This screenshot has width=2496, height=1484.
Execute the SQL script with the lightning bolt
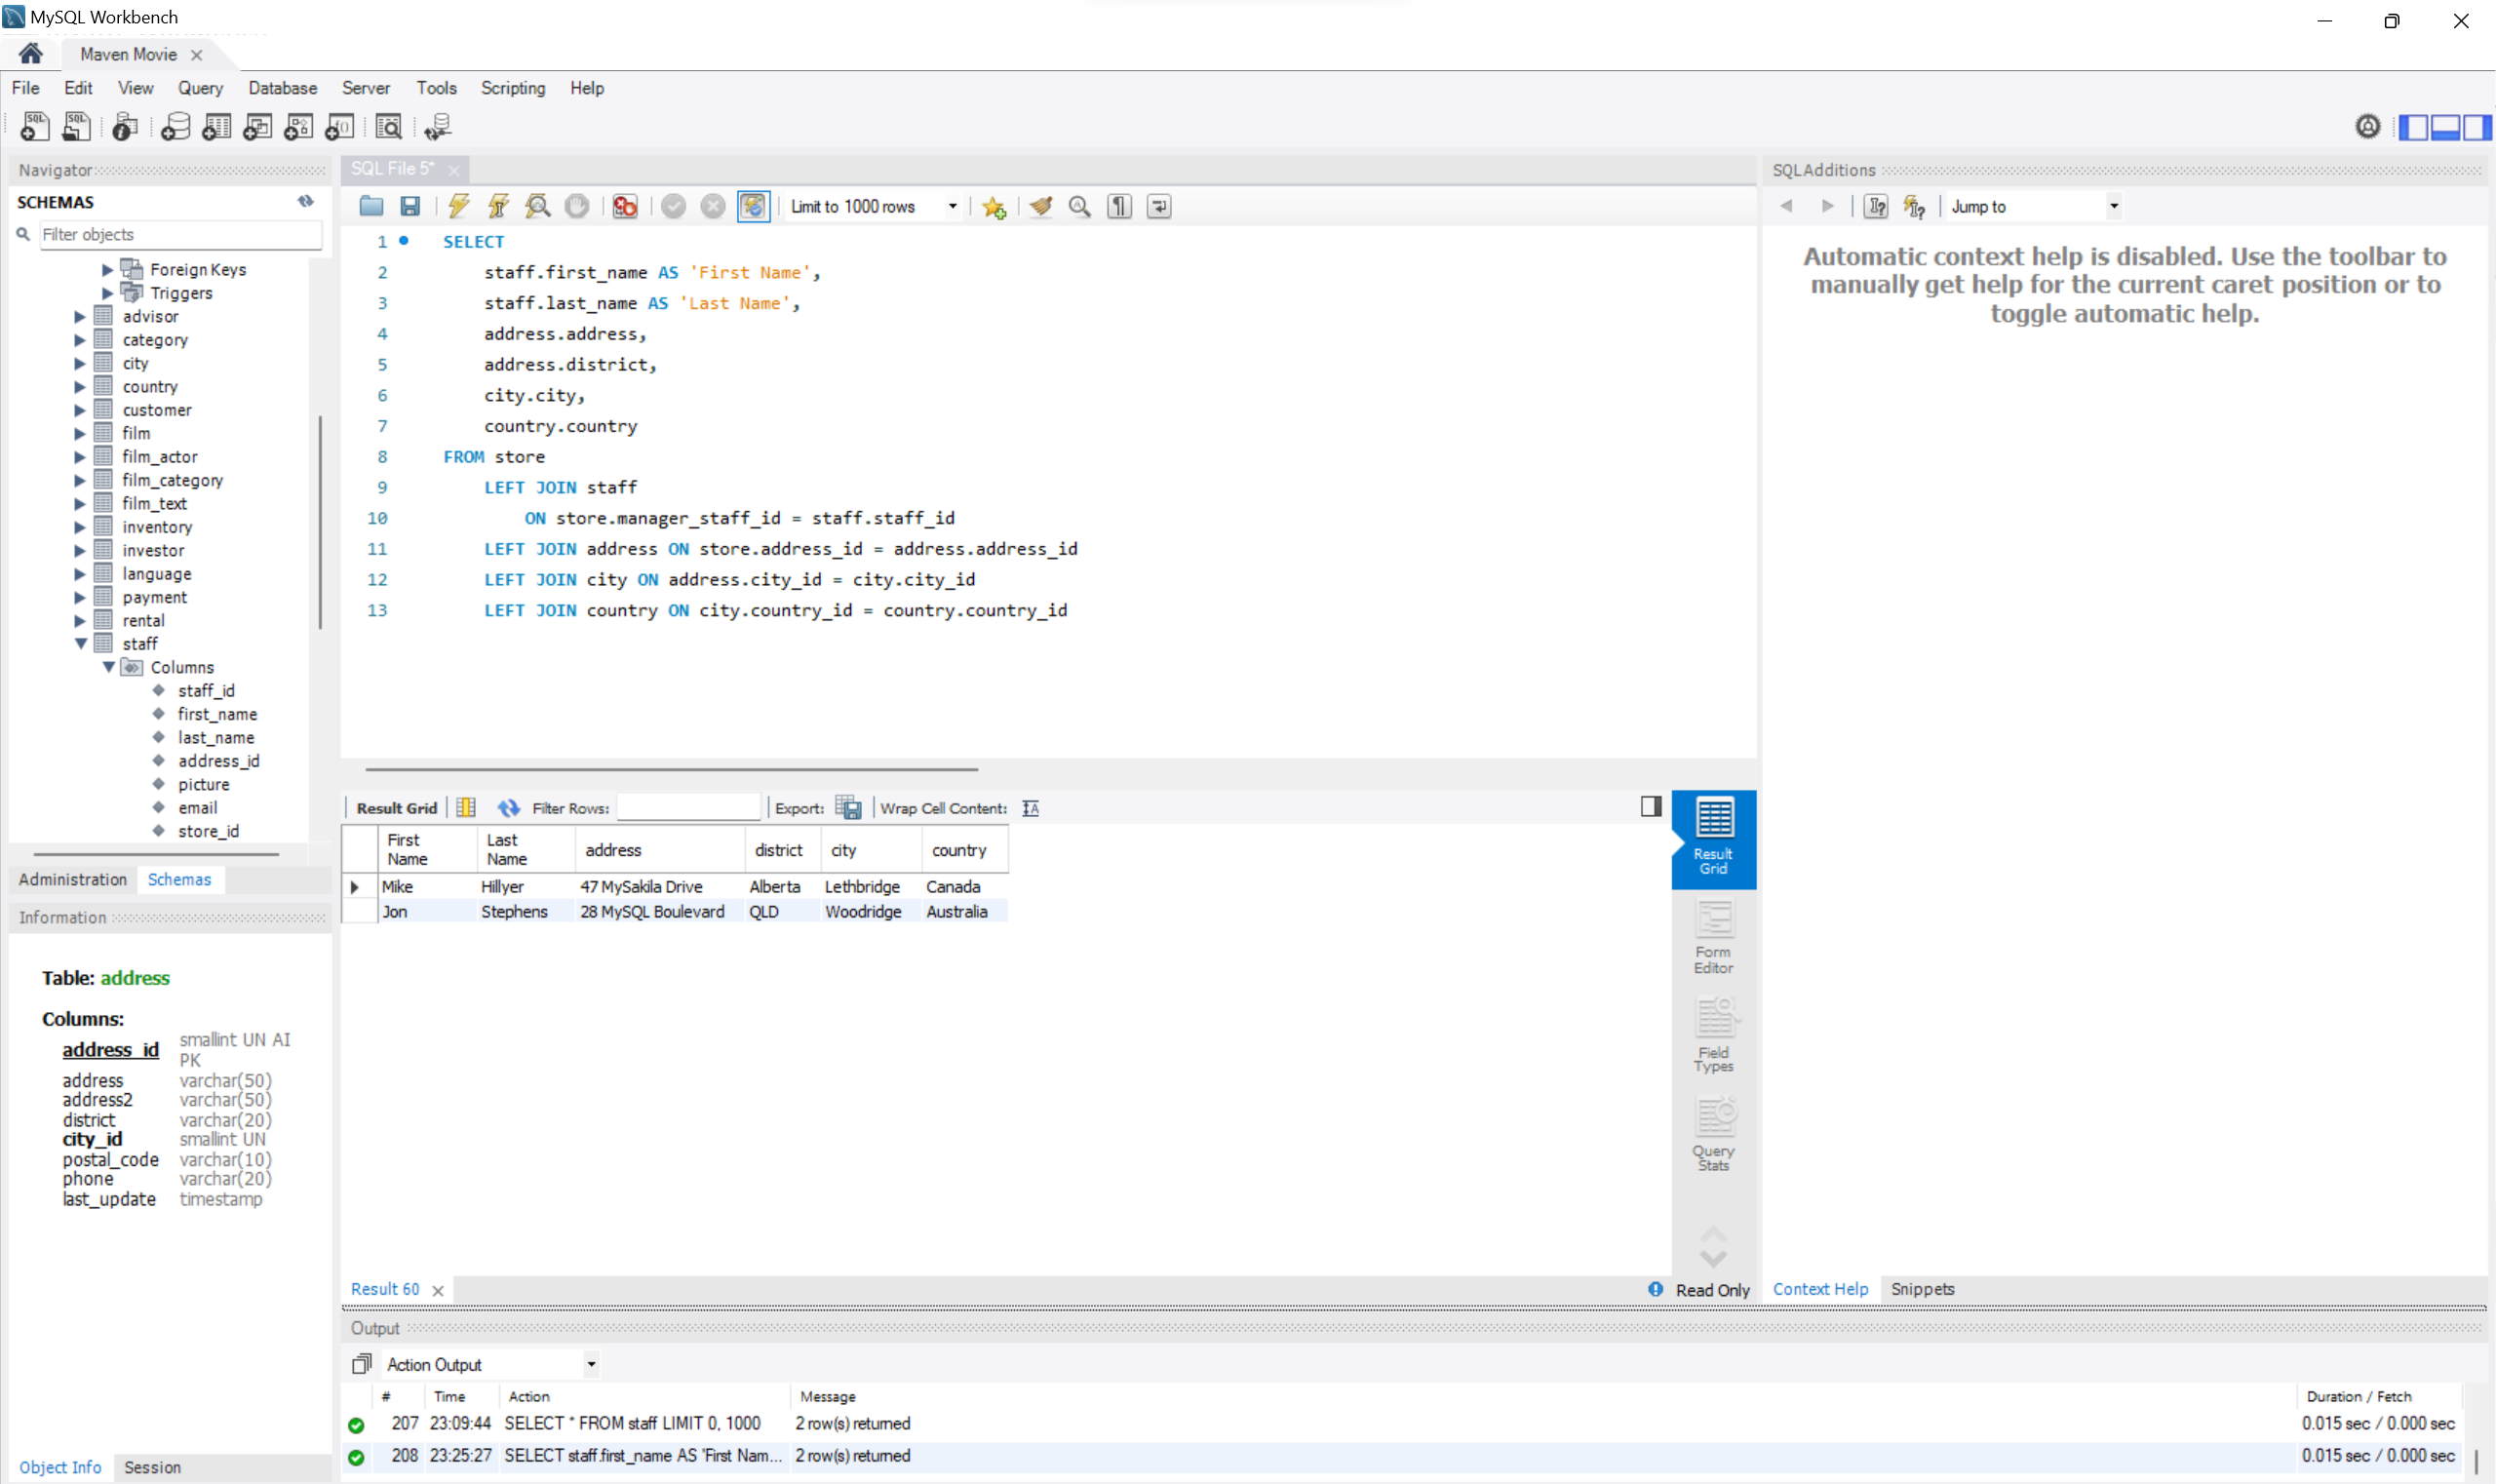point(458,206)
